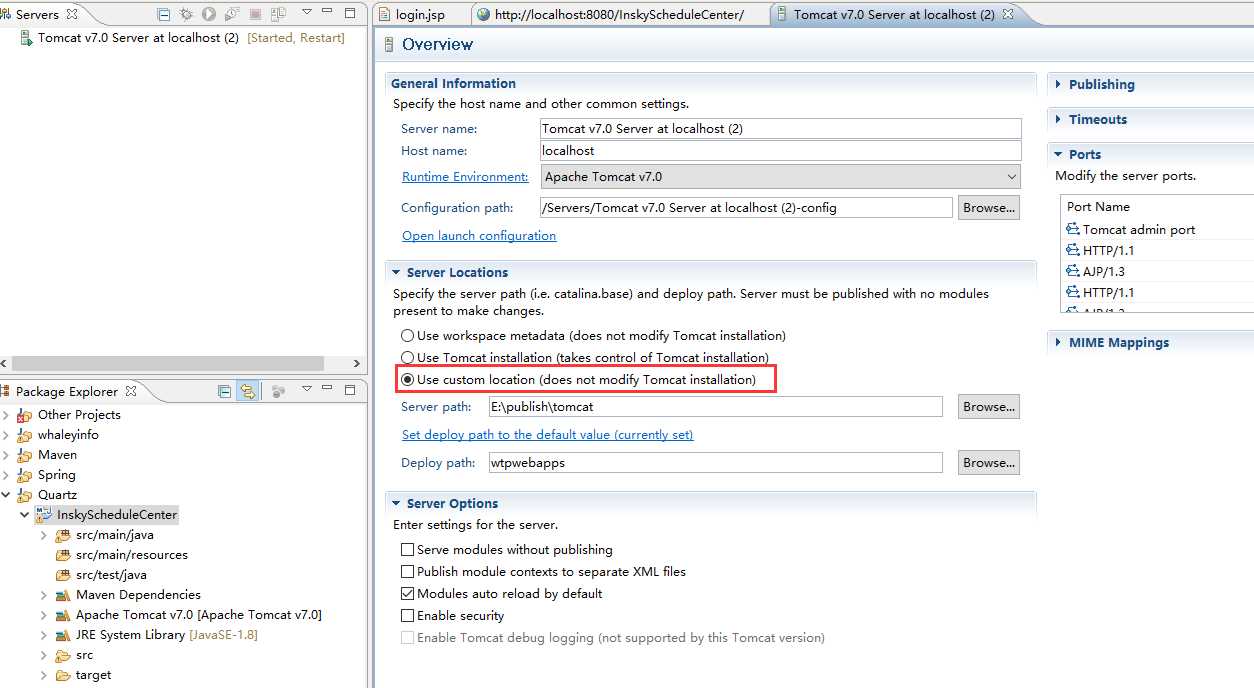Click the src/test/java package folder icon
The image size is (1254, 688).
point(63,575)
